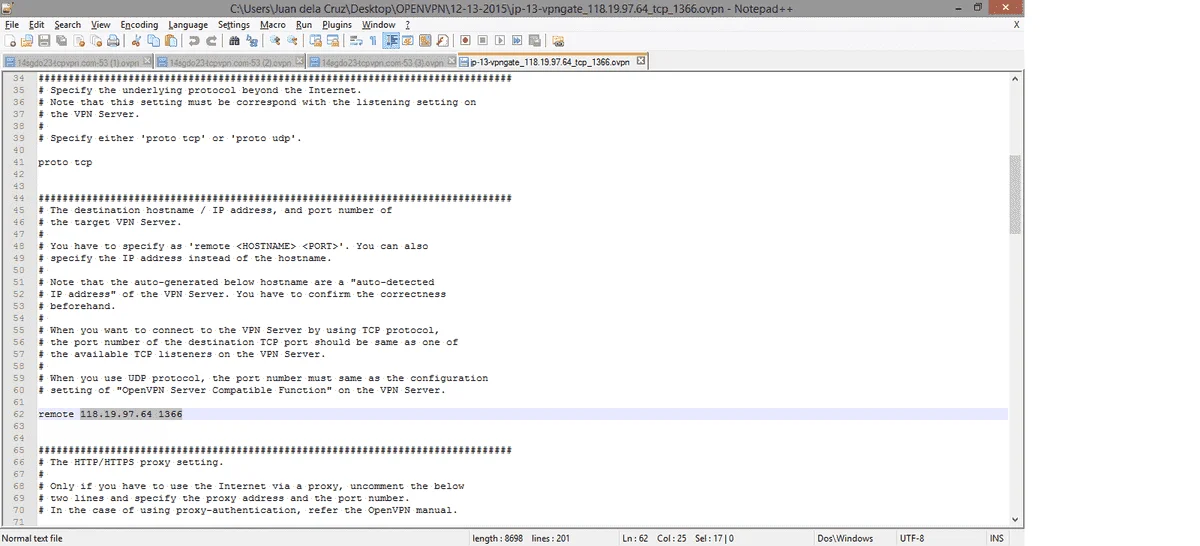The width and height of the screenshot is (1200, 546).
Task: Open the Function List panel icon
Action: point(443,41)
